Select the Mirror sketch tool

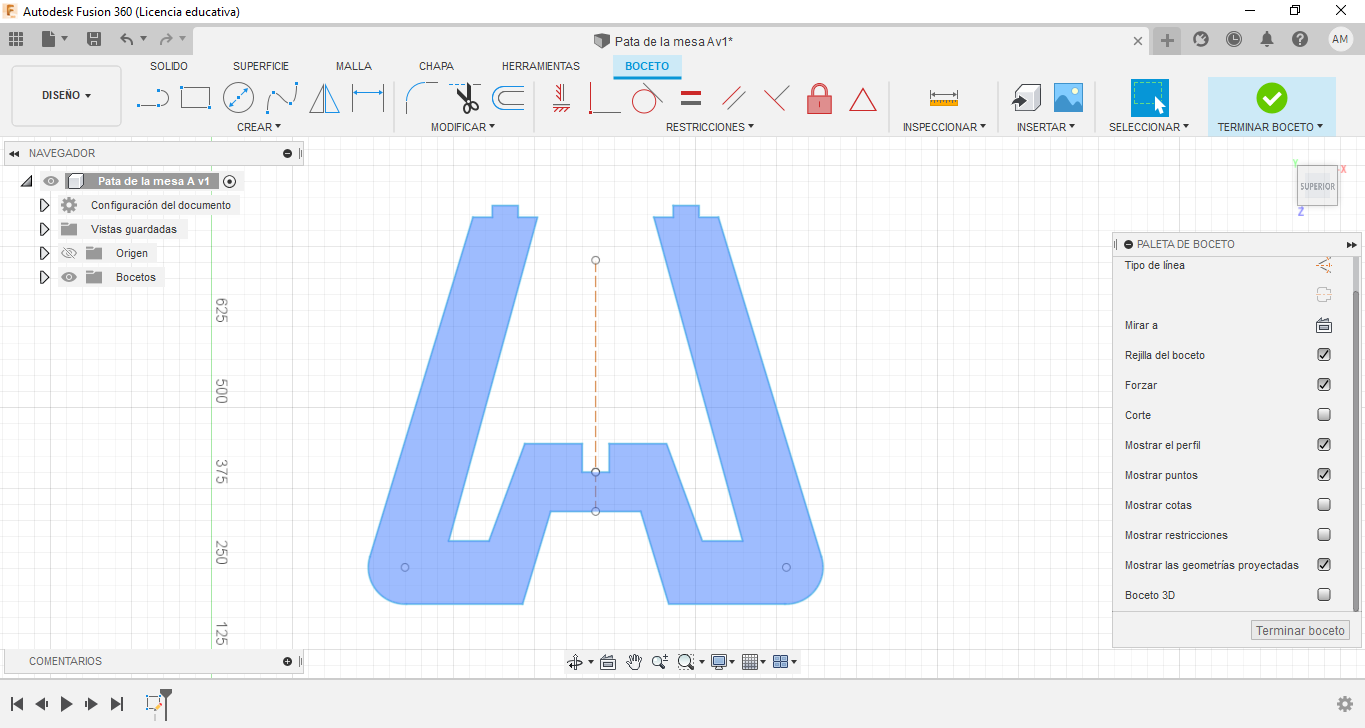(324, 98)
